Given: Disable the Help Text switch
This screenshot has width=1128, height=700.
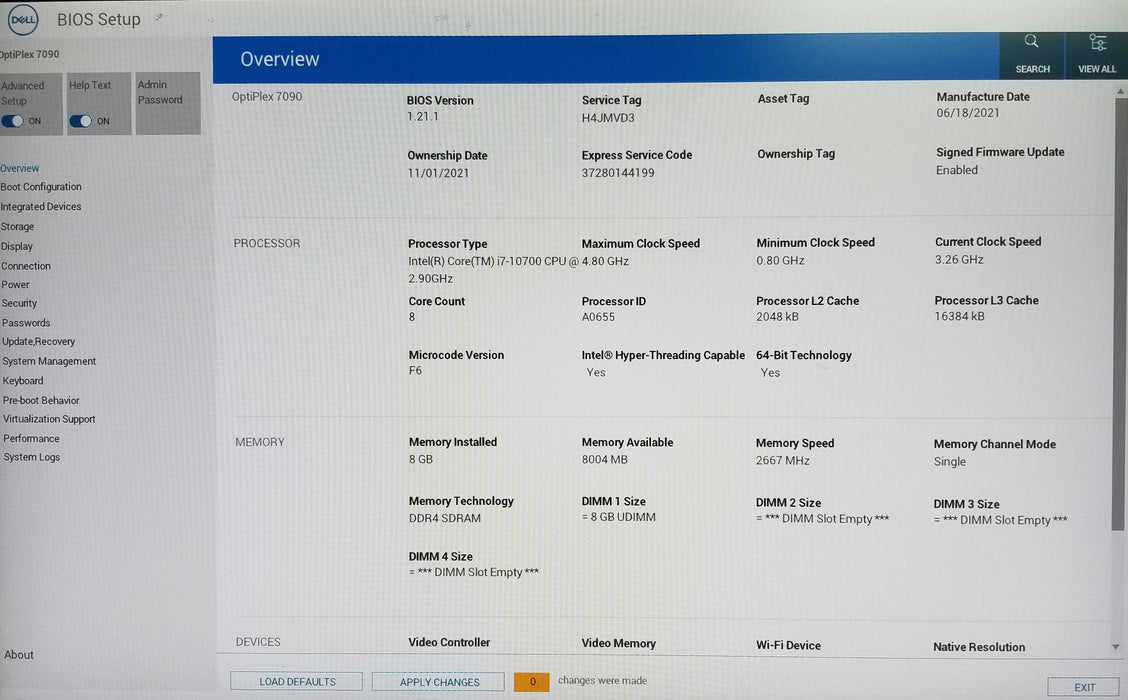Looking at the screenshot, I should coord(80,119).
